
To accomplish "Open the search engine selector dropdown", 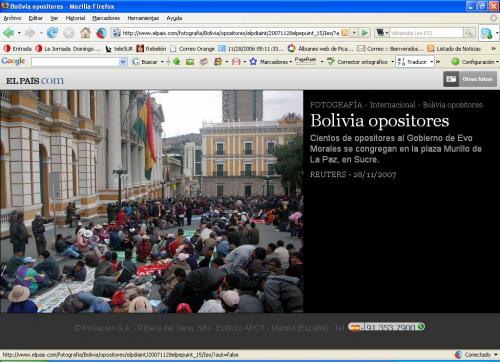I will tap(382, 33).
